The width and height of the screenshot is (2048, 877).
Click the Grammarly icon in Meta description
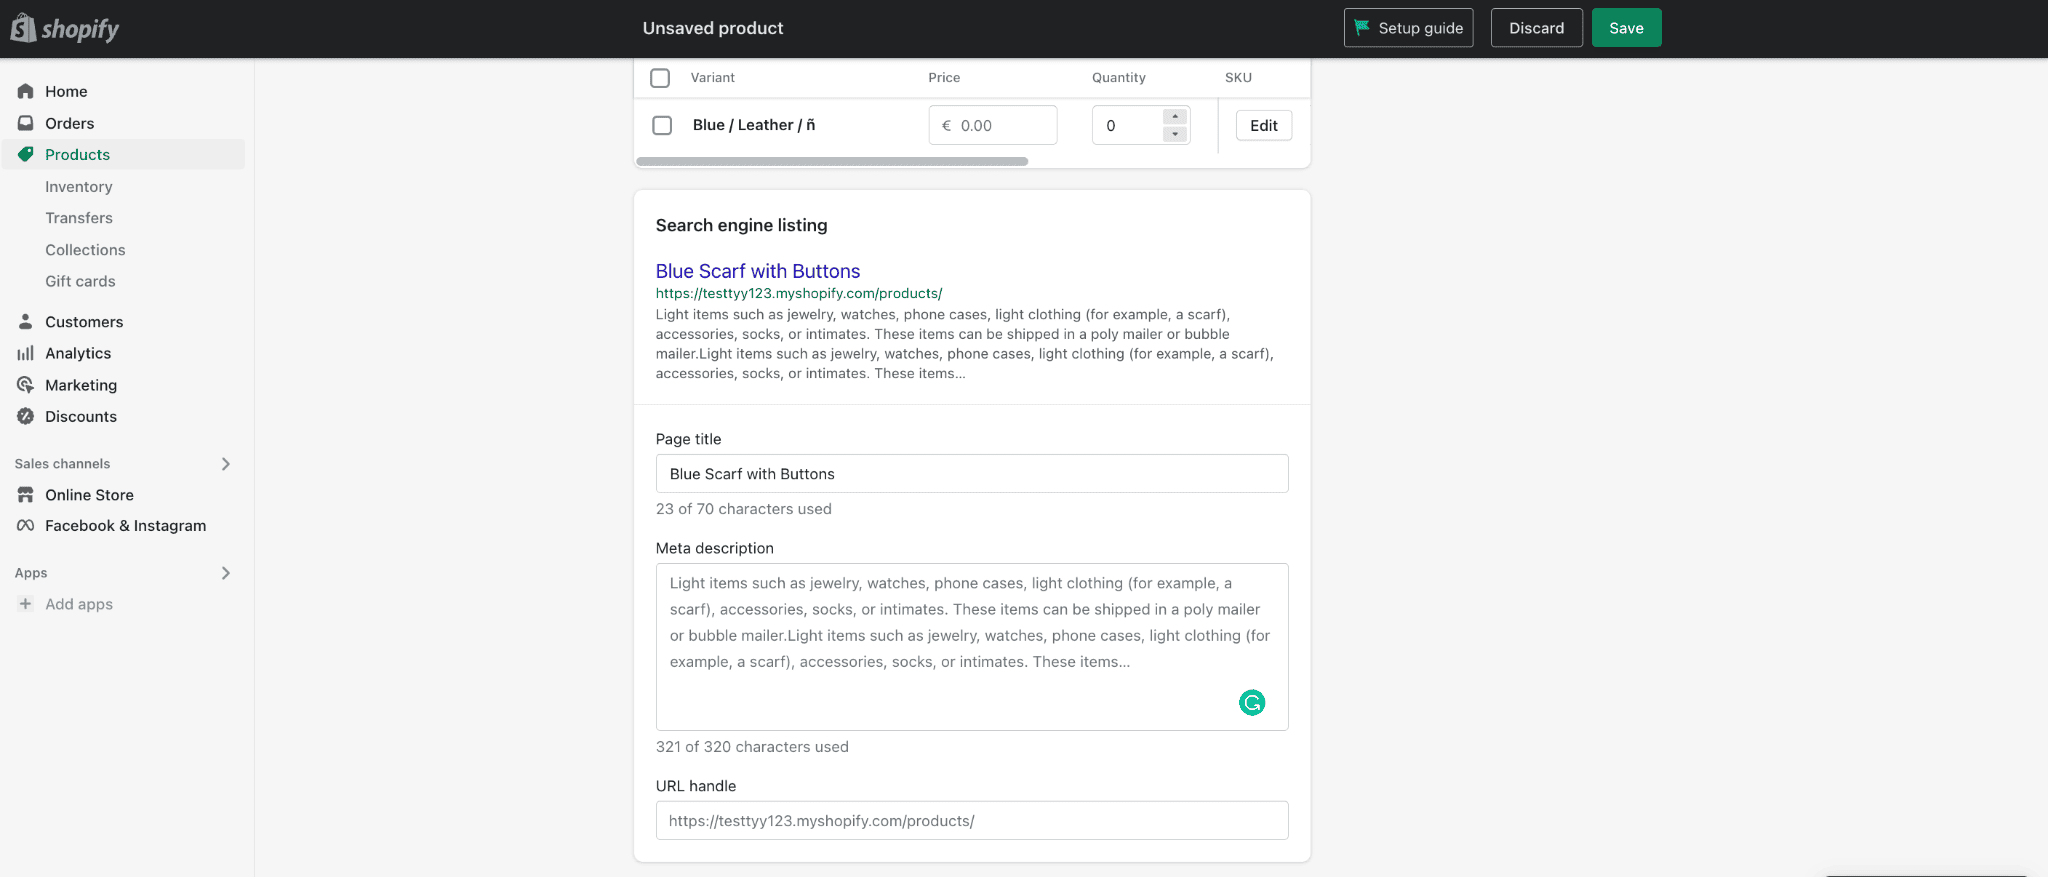[1252, 703]
